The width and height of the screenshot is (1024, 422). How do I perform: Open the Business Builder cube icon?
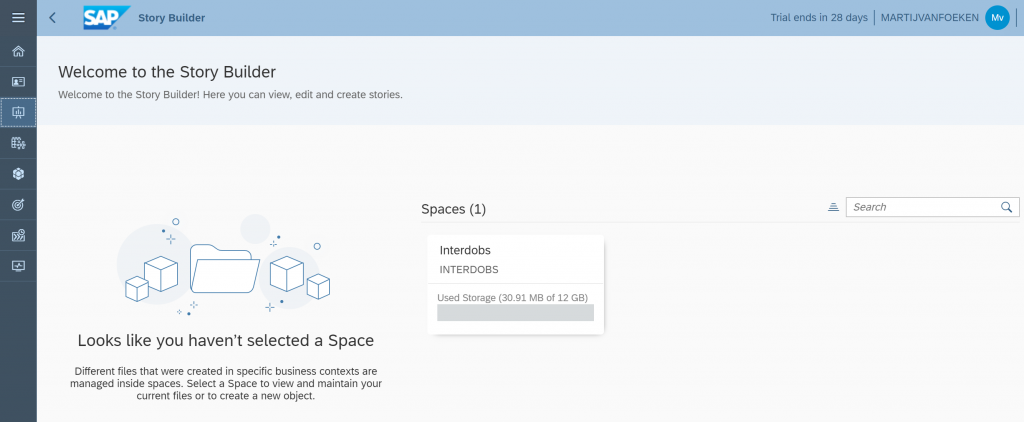point(18,174)
